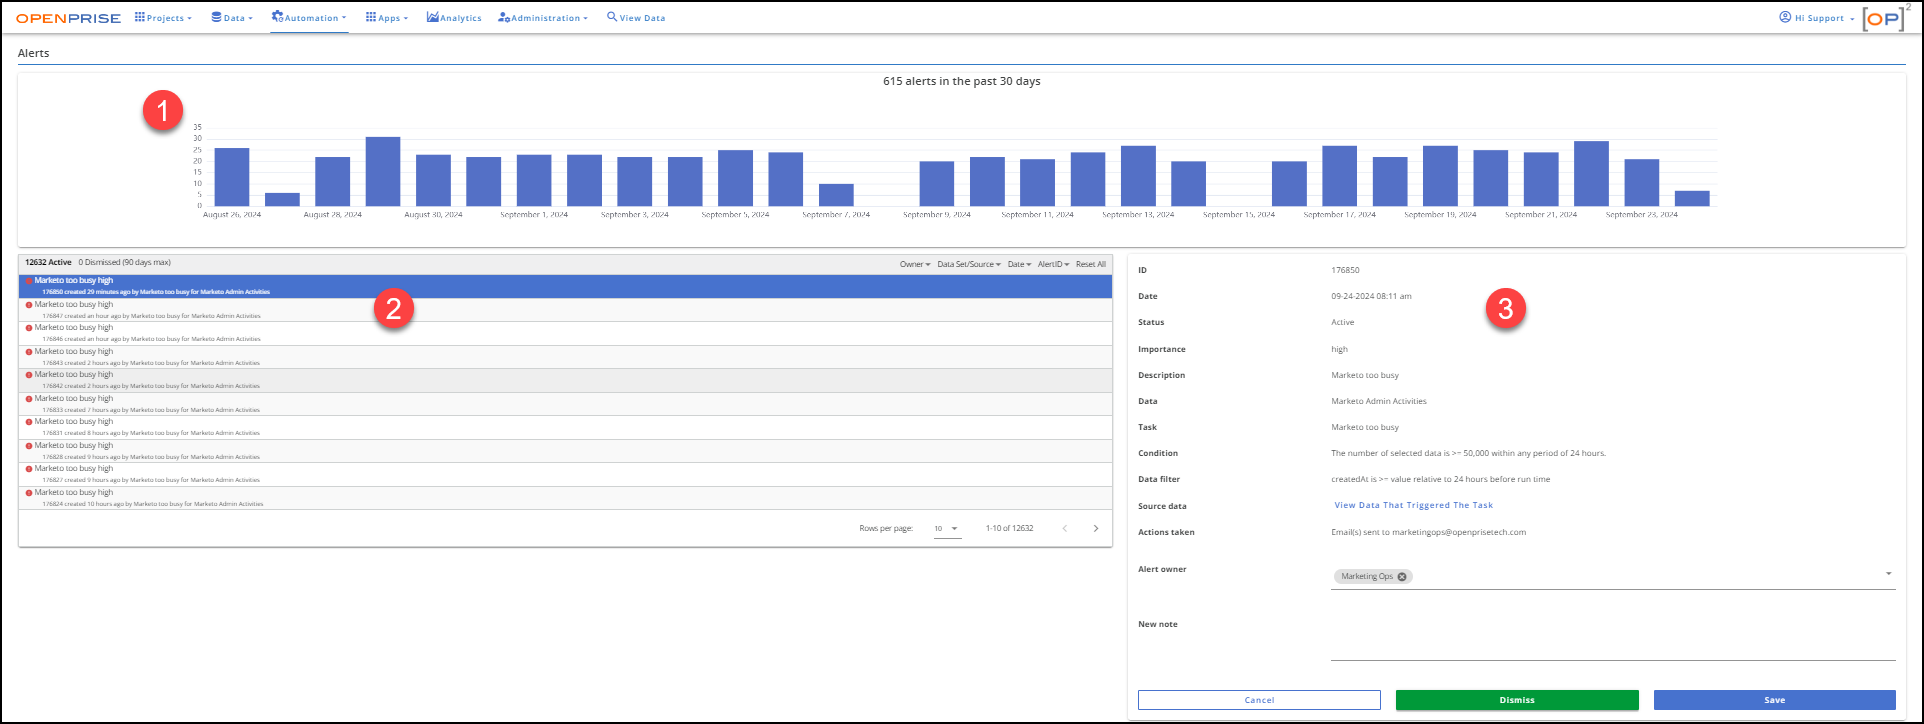This screenshot has height=724, width=1924.
Task: Go to next page of alerts
Action: tap(1096, 528)
